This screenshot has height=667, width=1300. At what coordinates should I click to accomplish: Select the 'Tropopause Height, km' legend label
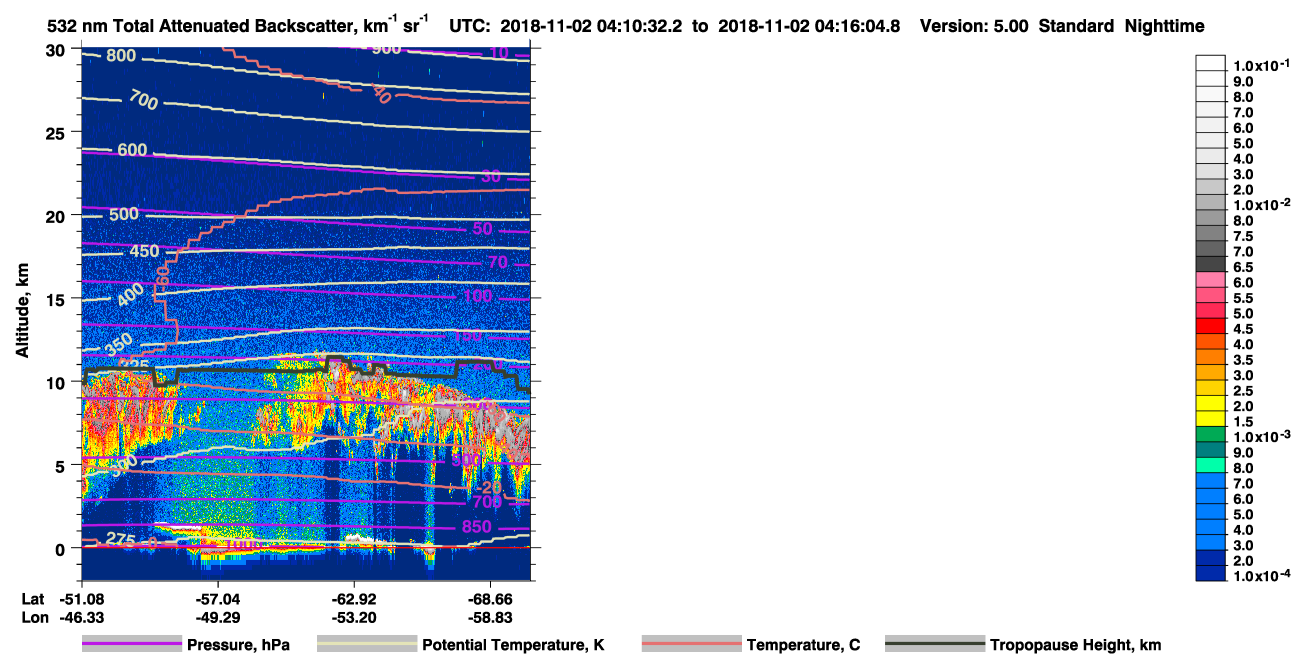click(x=1075, y=645)
